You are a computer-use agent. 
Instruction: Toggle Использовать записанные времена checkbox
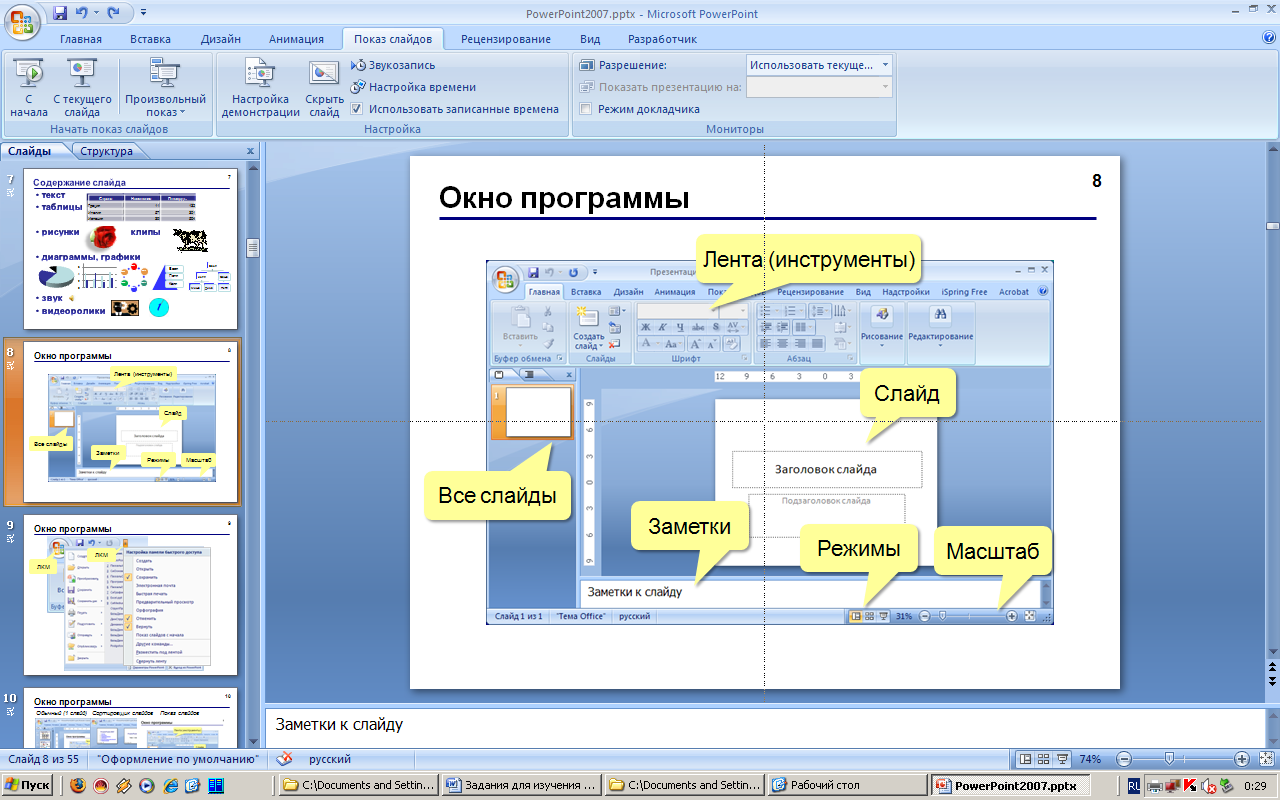(x=357, y=109)
